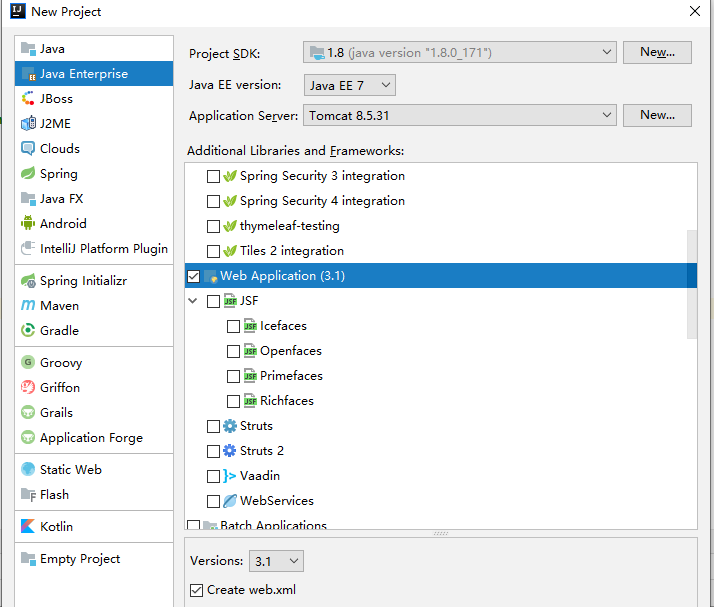Viewport: 714px width, 607px height.
Task: Click the Gradle icon
Action: coord(28,330)
